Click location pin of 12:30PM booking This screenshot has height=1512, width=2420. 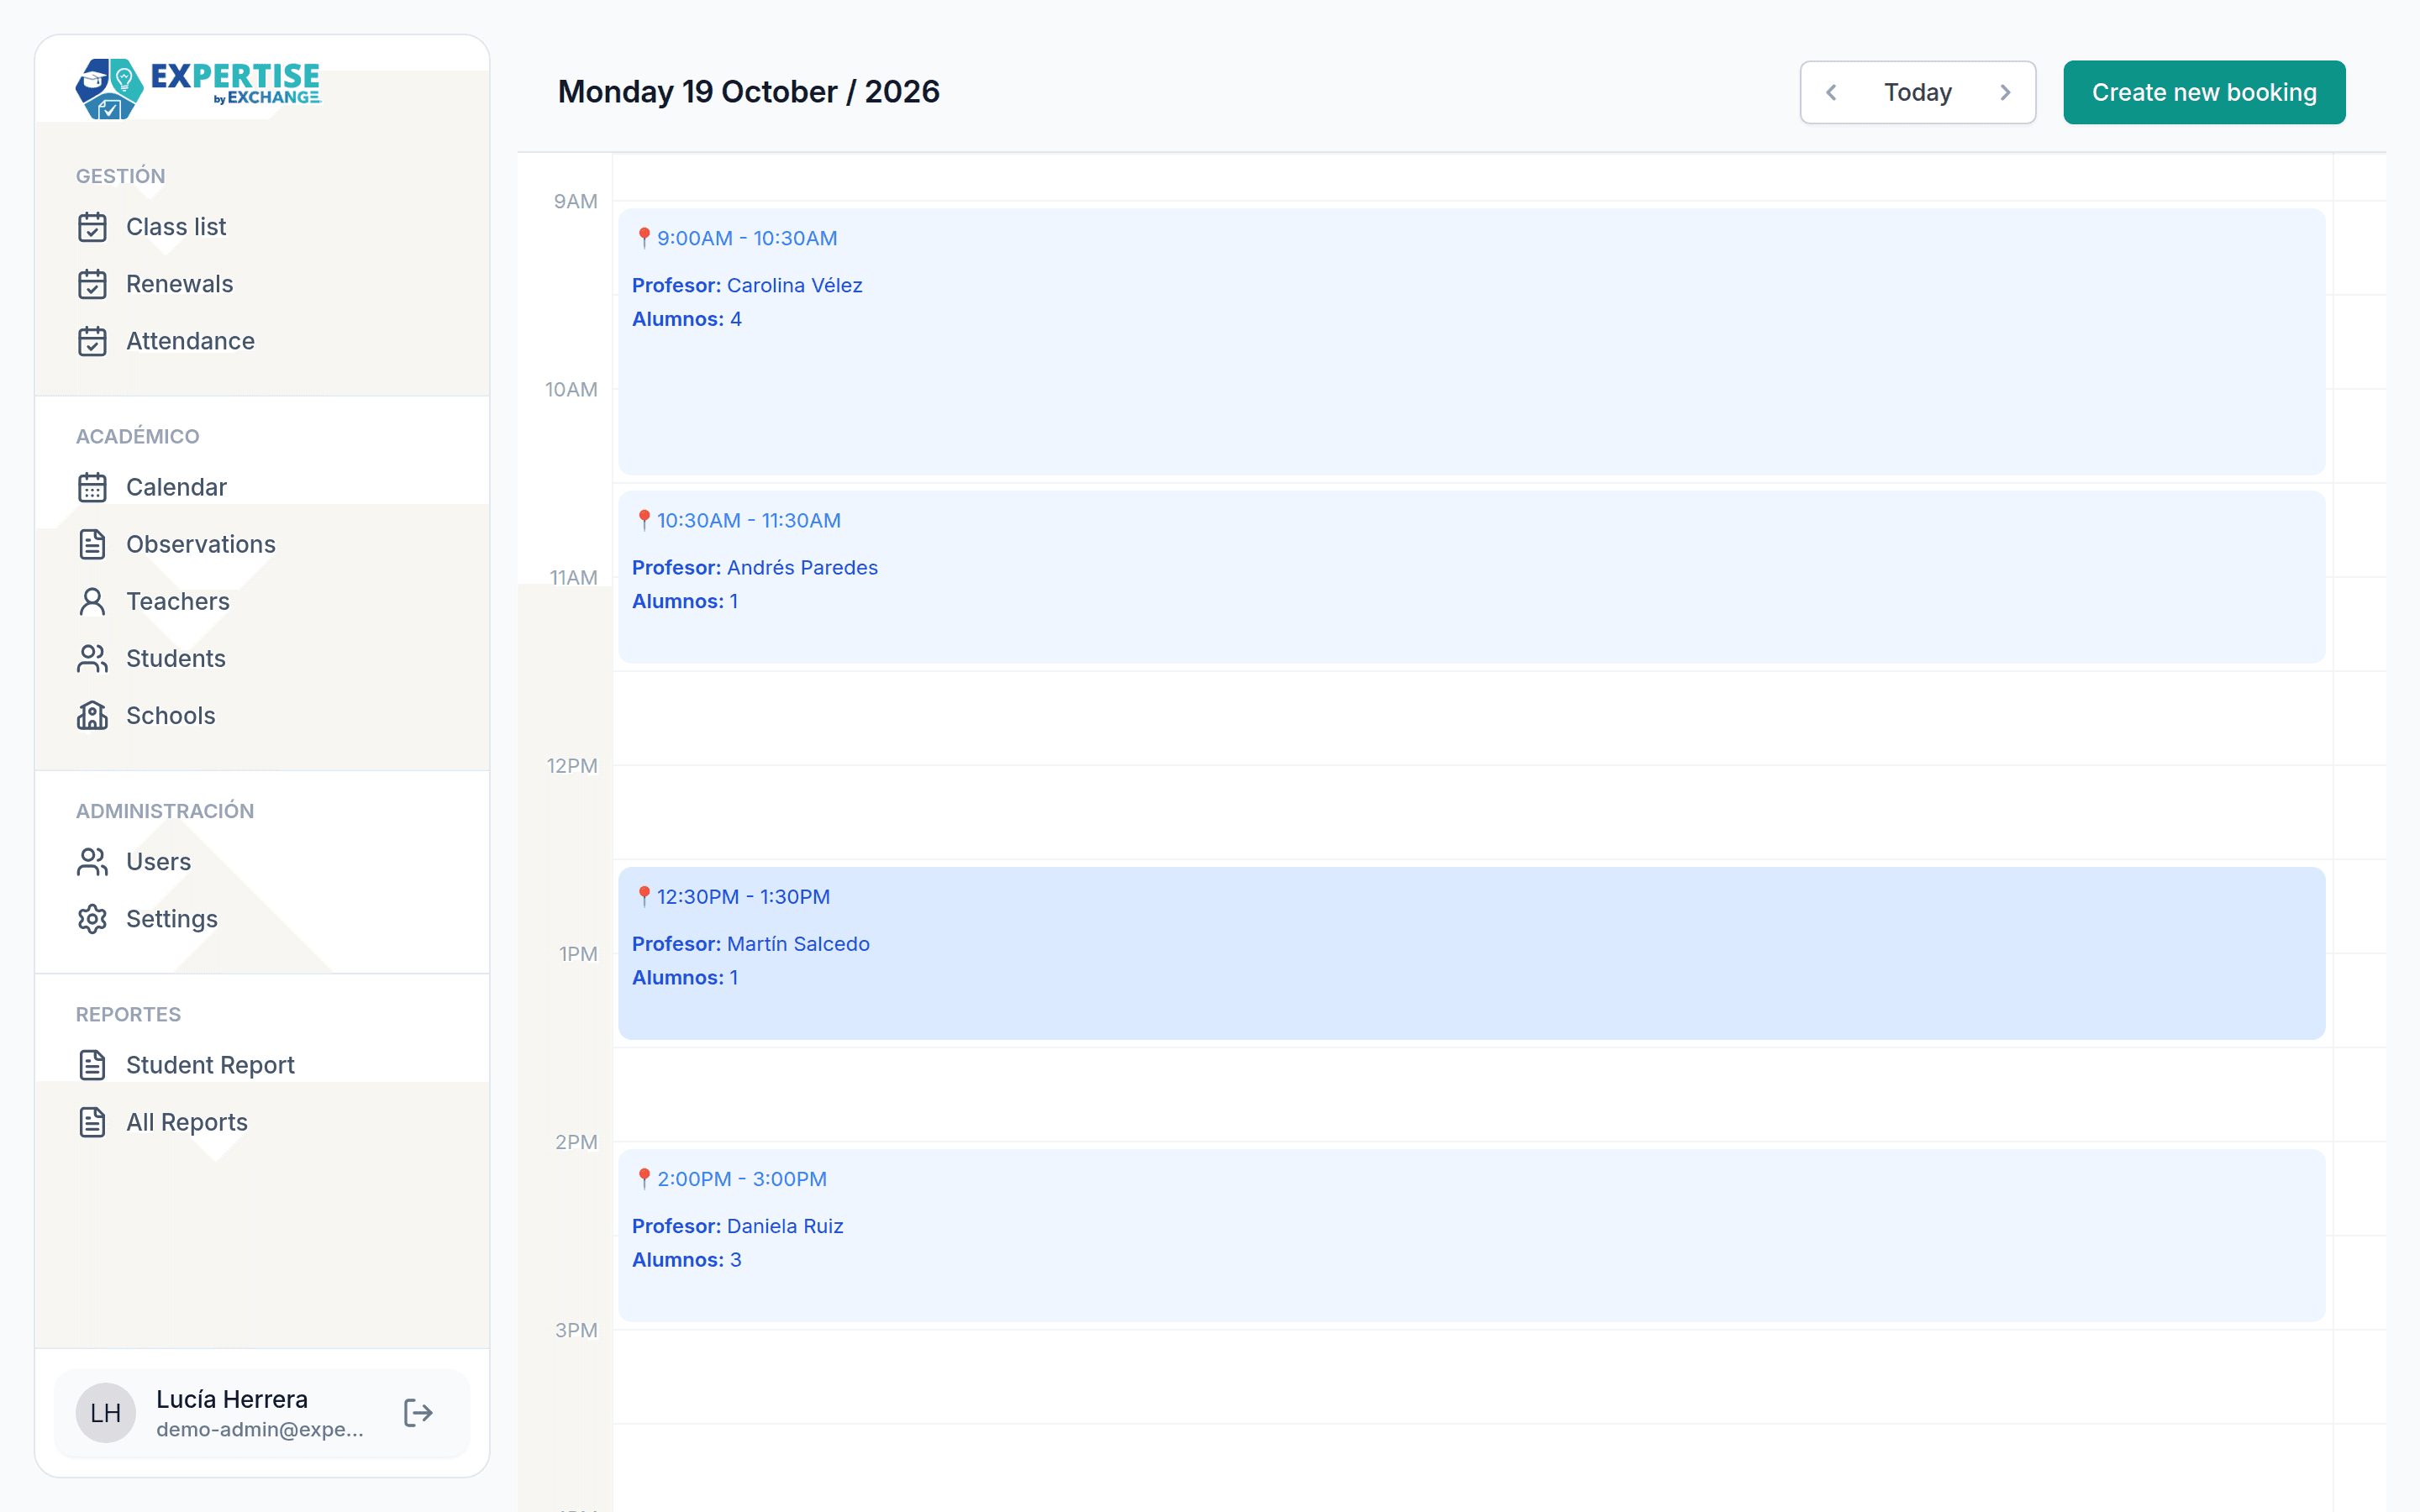644,896
